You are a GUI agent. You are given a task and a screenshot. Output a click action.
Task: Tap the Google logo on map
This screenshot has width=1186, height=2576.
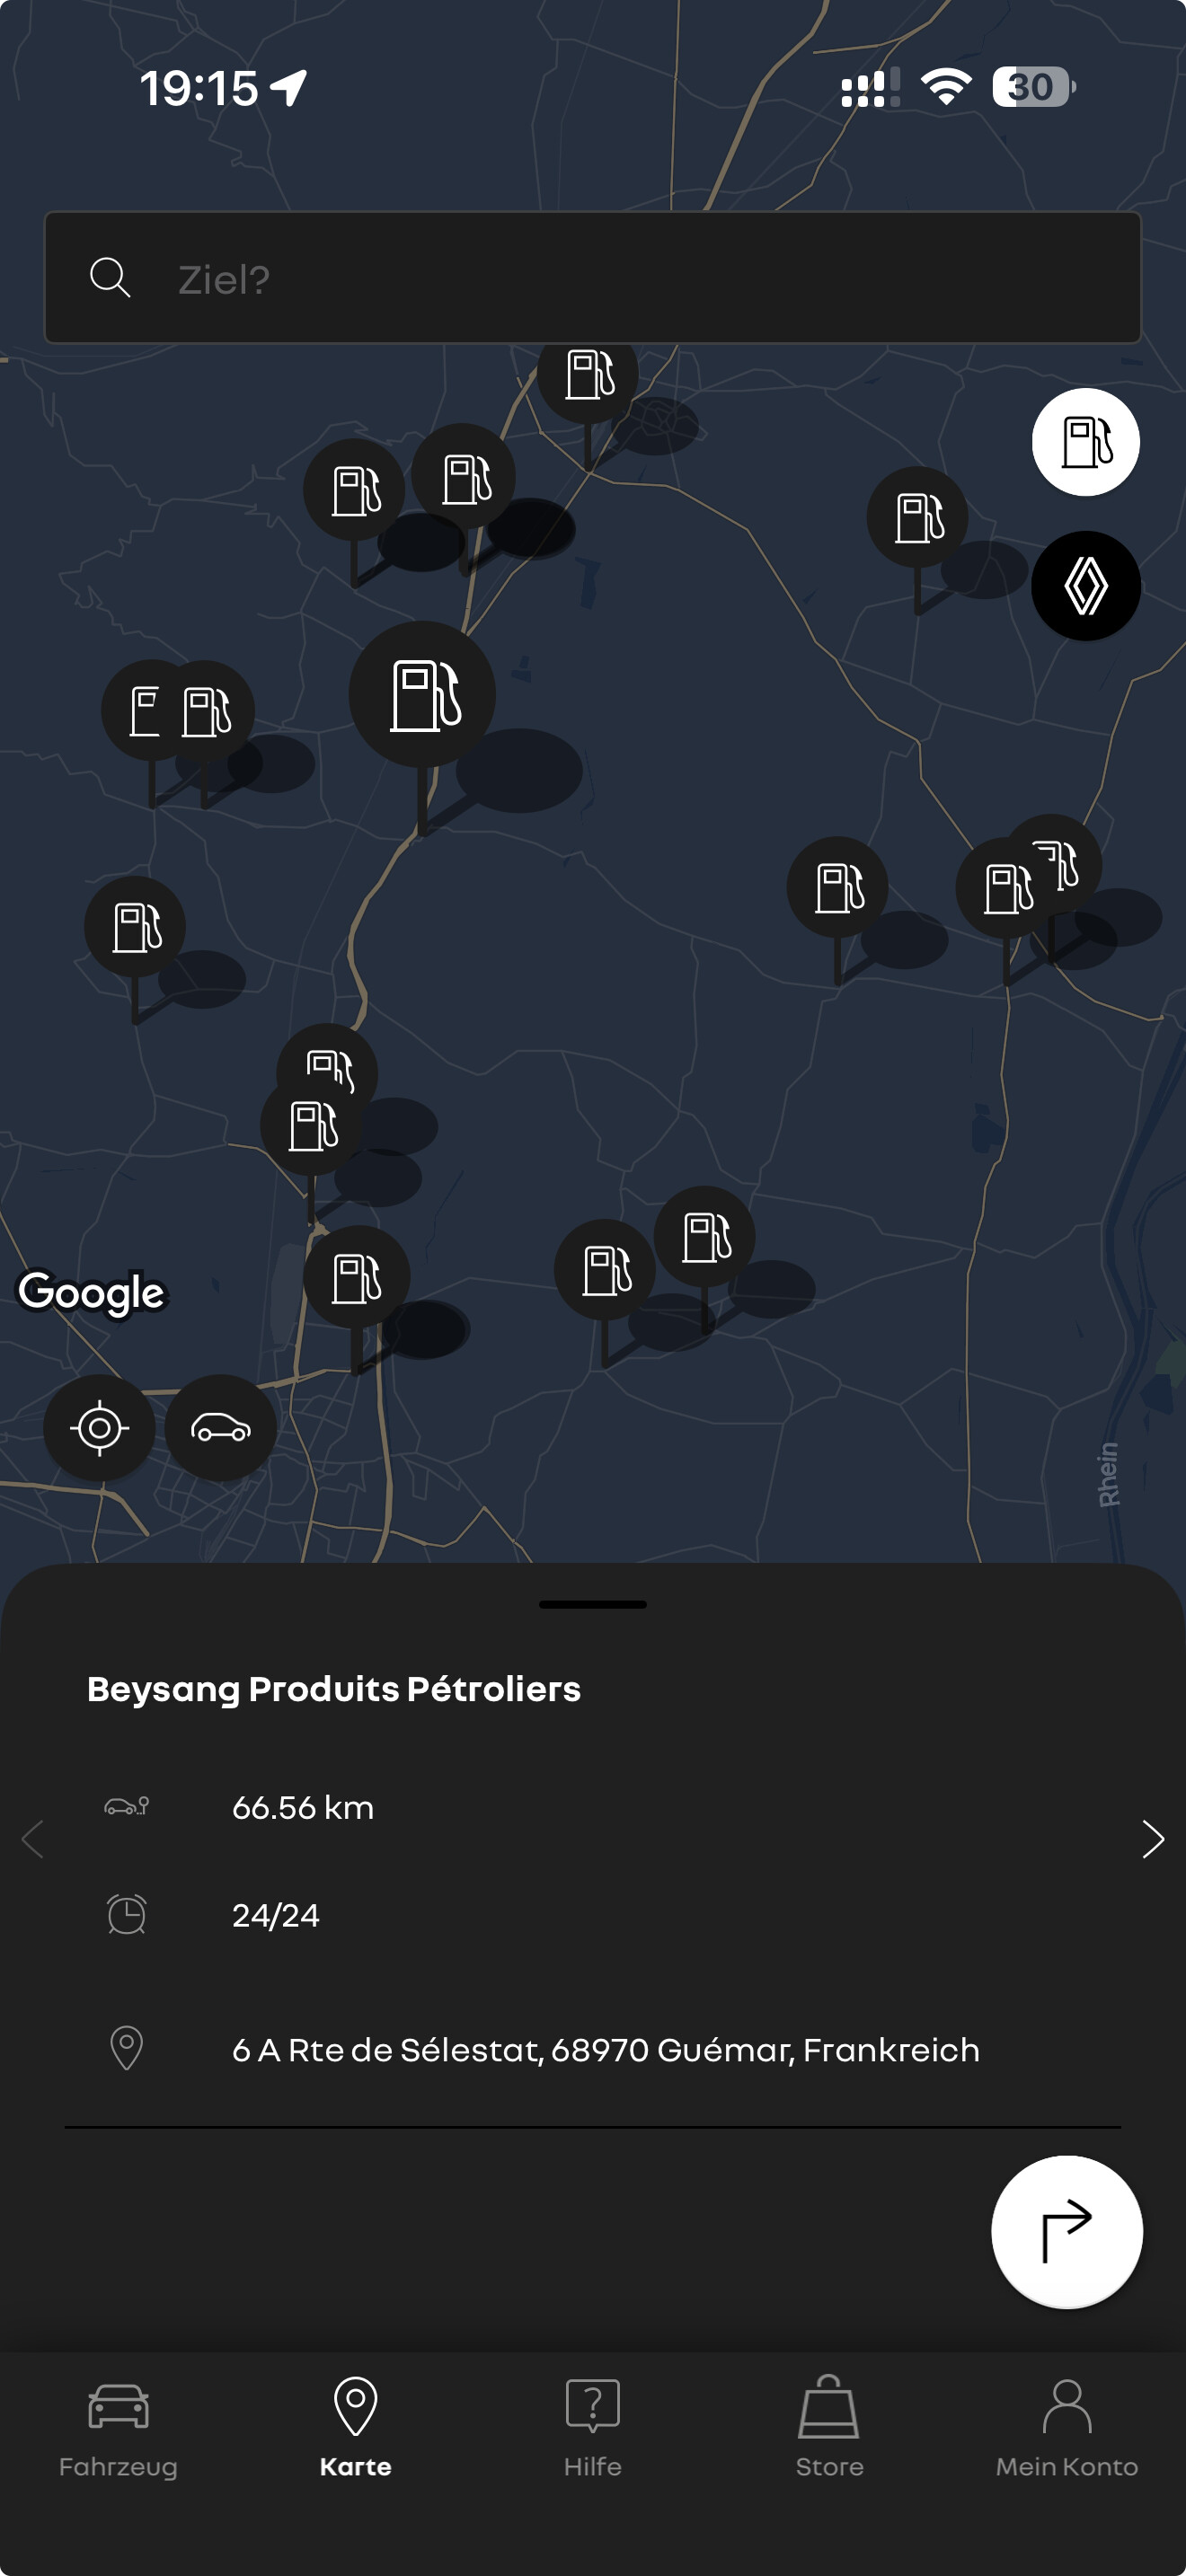click(x=91, y=1292)
